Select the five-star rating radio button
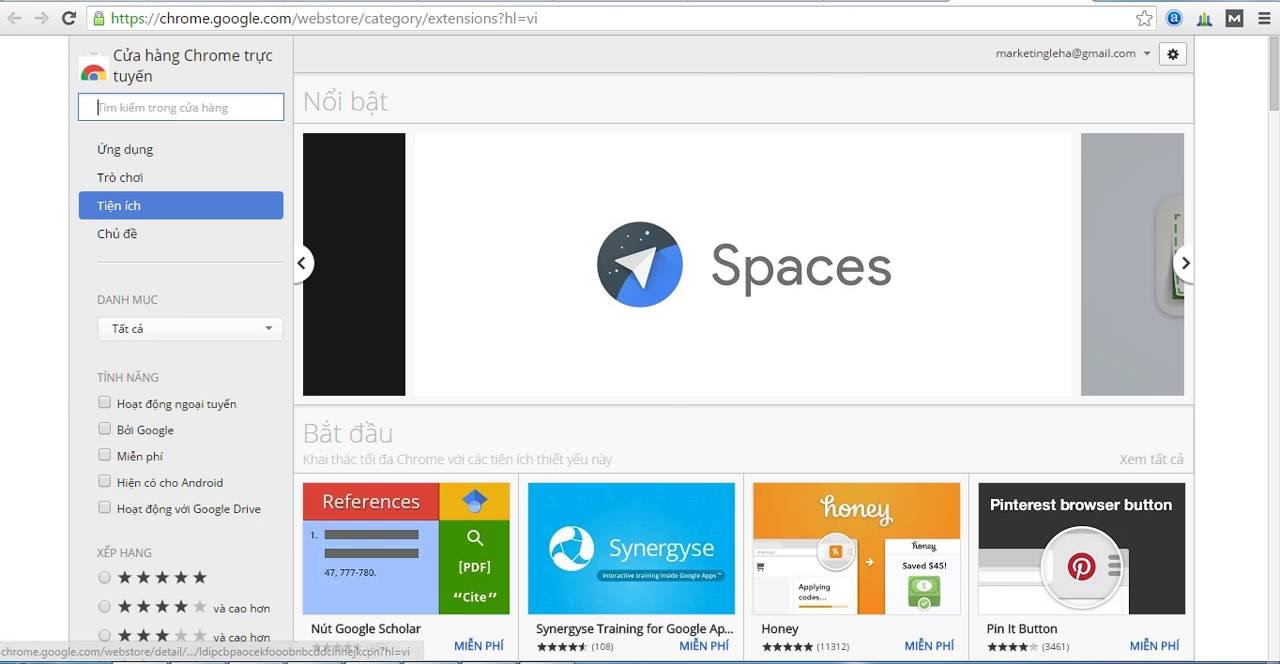1280x664 pixels. pyautogui.click(x=104, y=577)
